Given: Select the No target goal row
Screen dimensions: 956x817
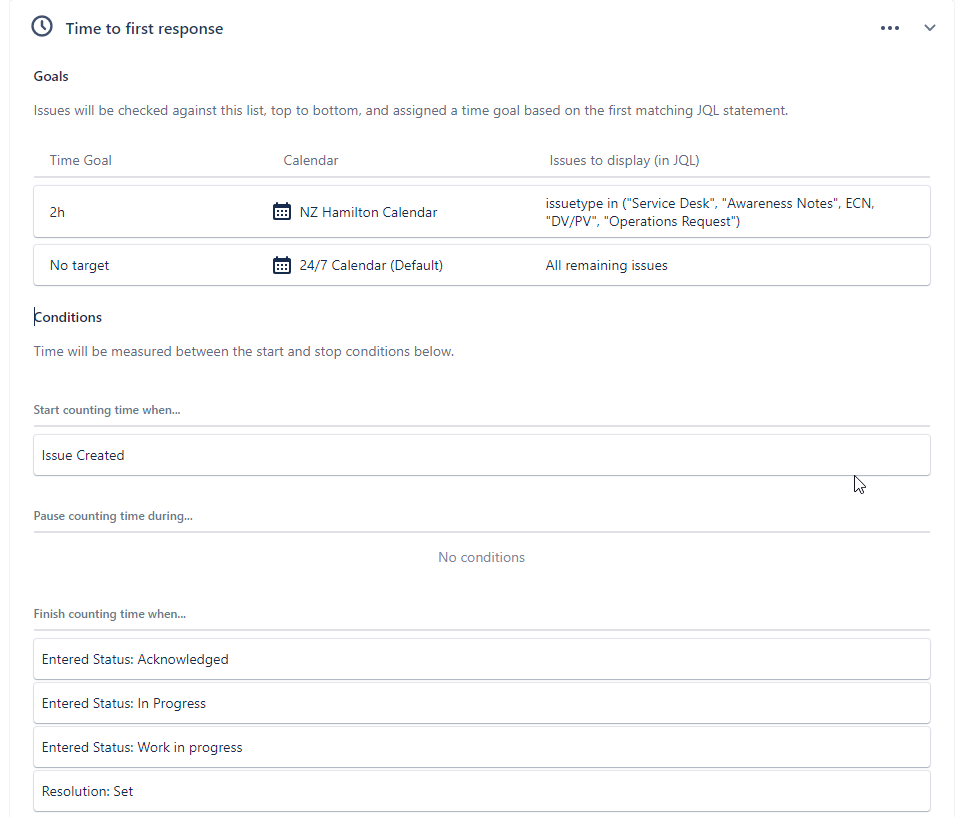Looking at the screenshot, I should 482,265.
